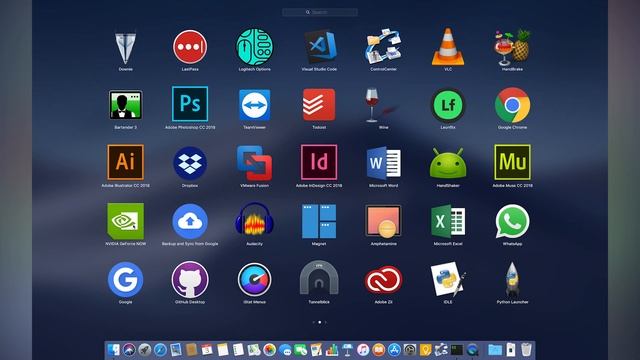The height and width of the screenshot is (360, 640).
Task: Open Bartender 3
Action: pos(125,105)
